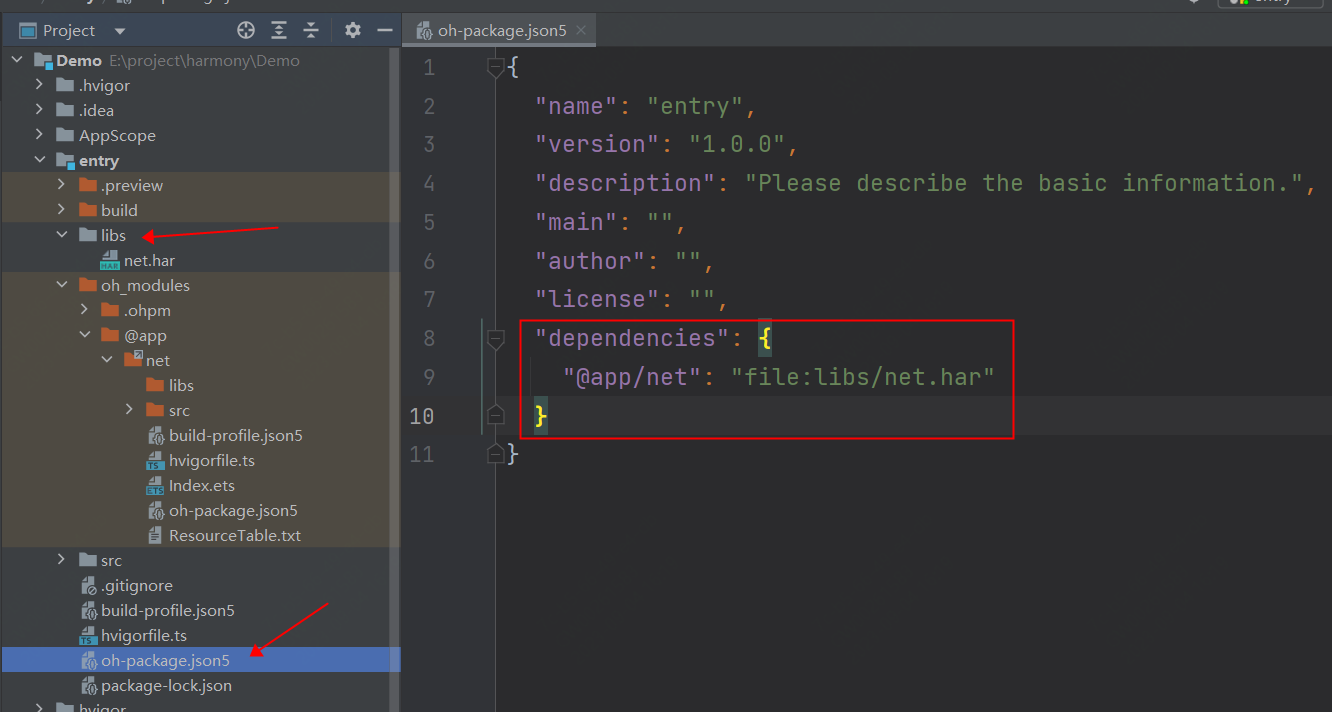The width and height of the screenshot is (1332, 712).
Task: Expand the .hvigor folder
Action: pos(39,86)
